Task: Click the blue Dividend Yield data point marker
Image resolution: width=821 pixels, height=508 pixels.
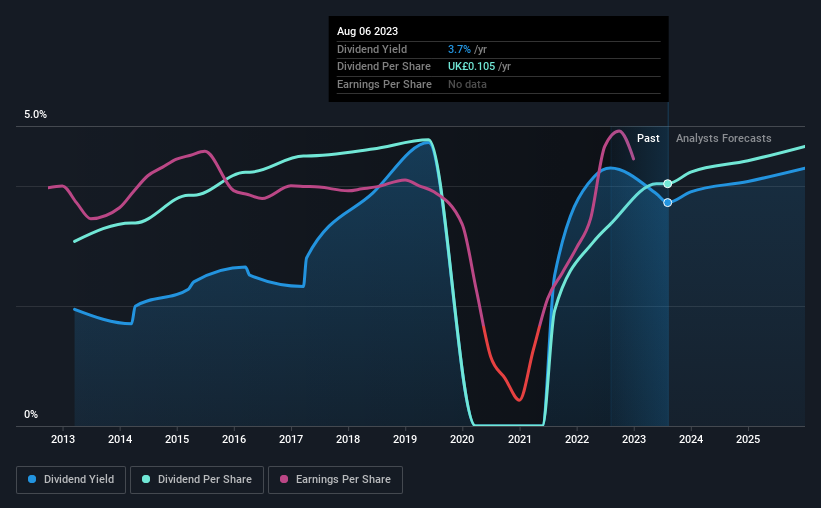Action: 668,203
